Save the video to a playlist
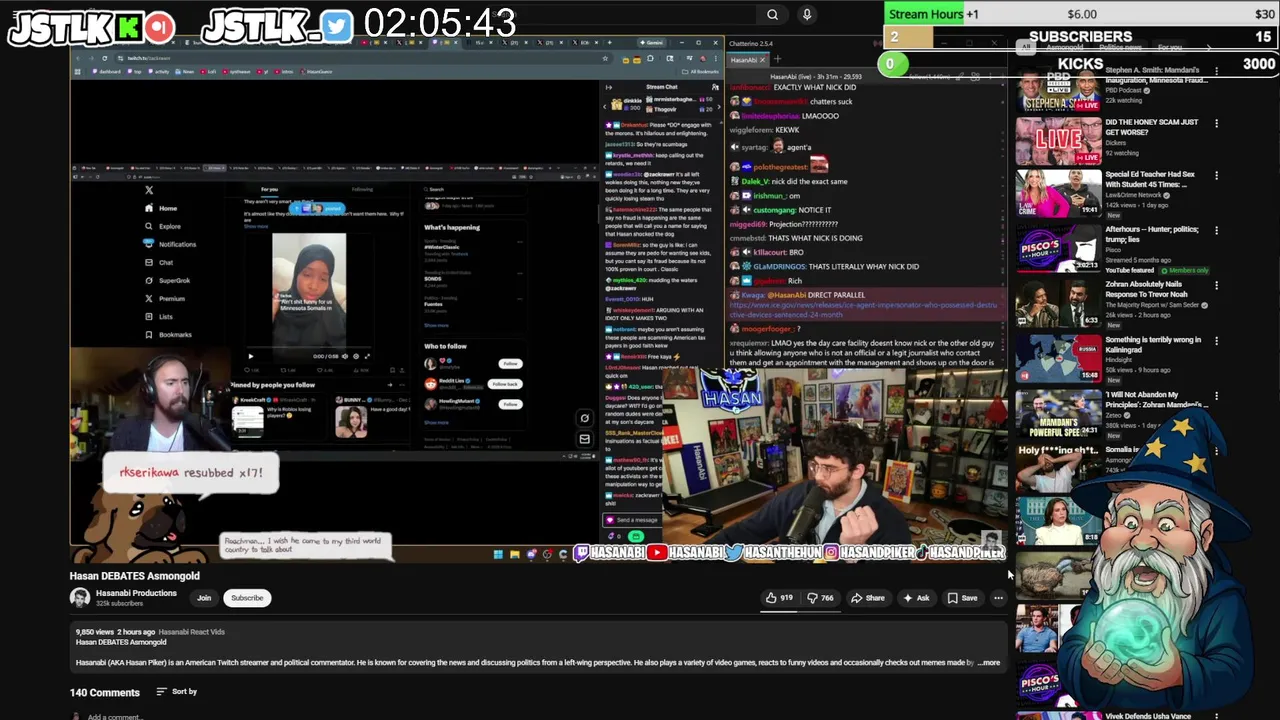 tap(962, 598)
